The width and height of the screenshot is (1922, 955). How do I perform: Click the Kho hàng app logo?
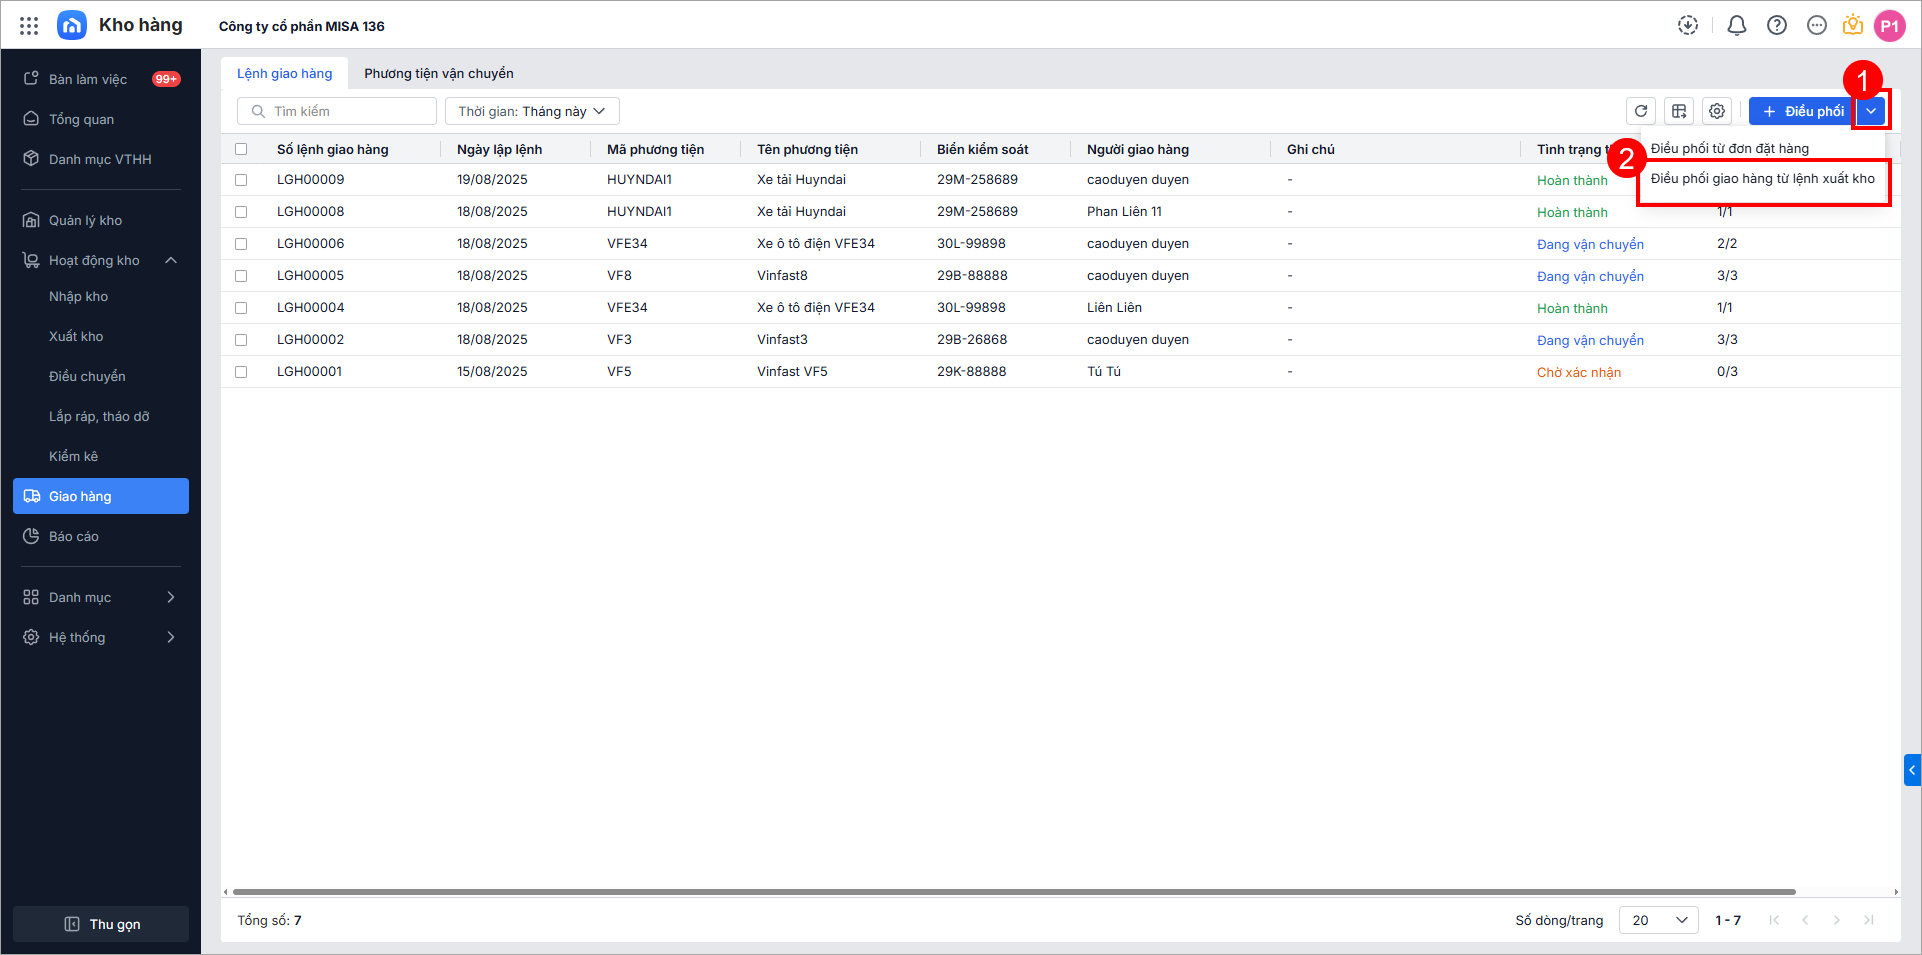(72, 26)
